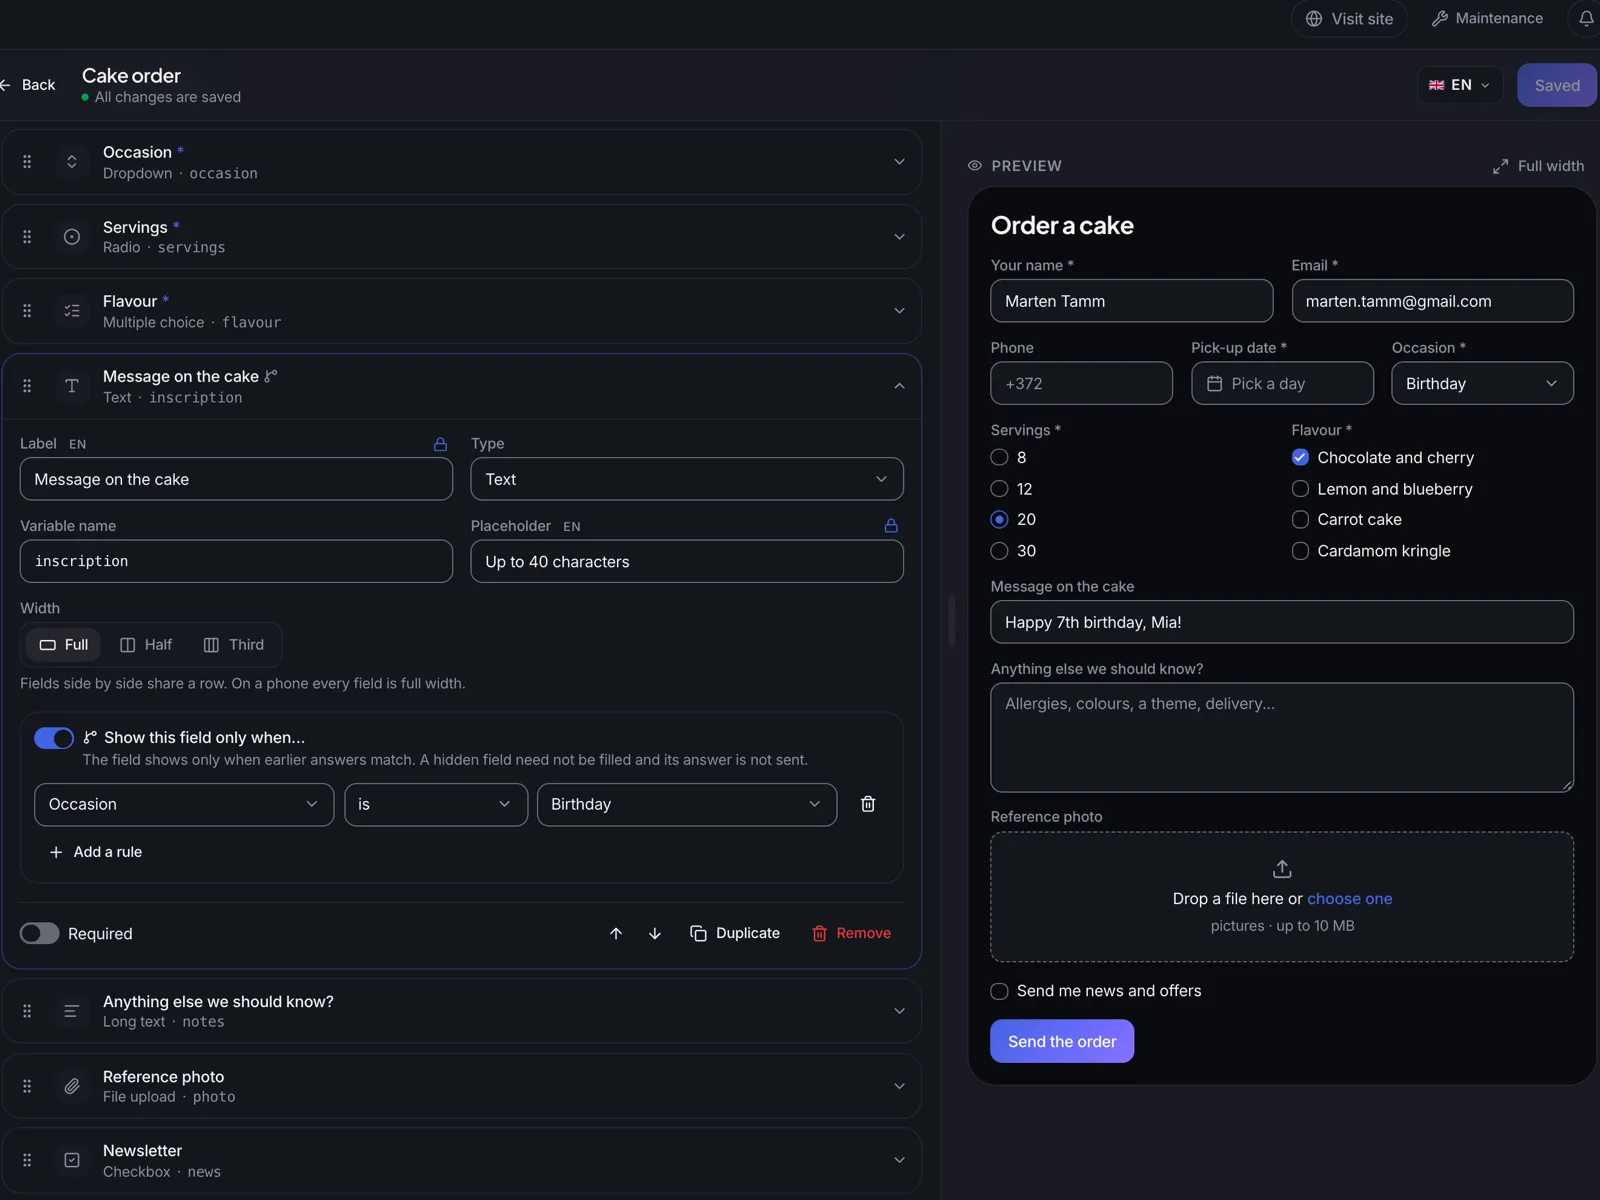
Task: Open the EN language selector
Action: (x=1460, y=85)
